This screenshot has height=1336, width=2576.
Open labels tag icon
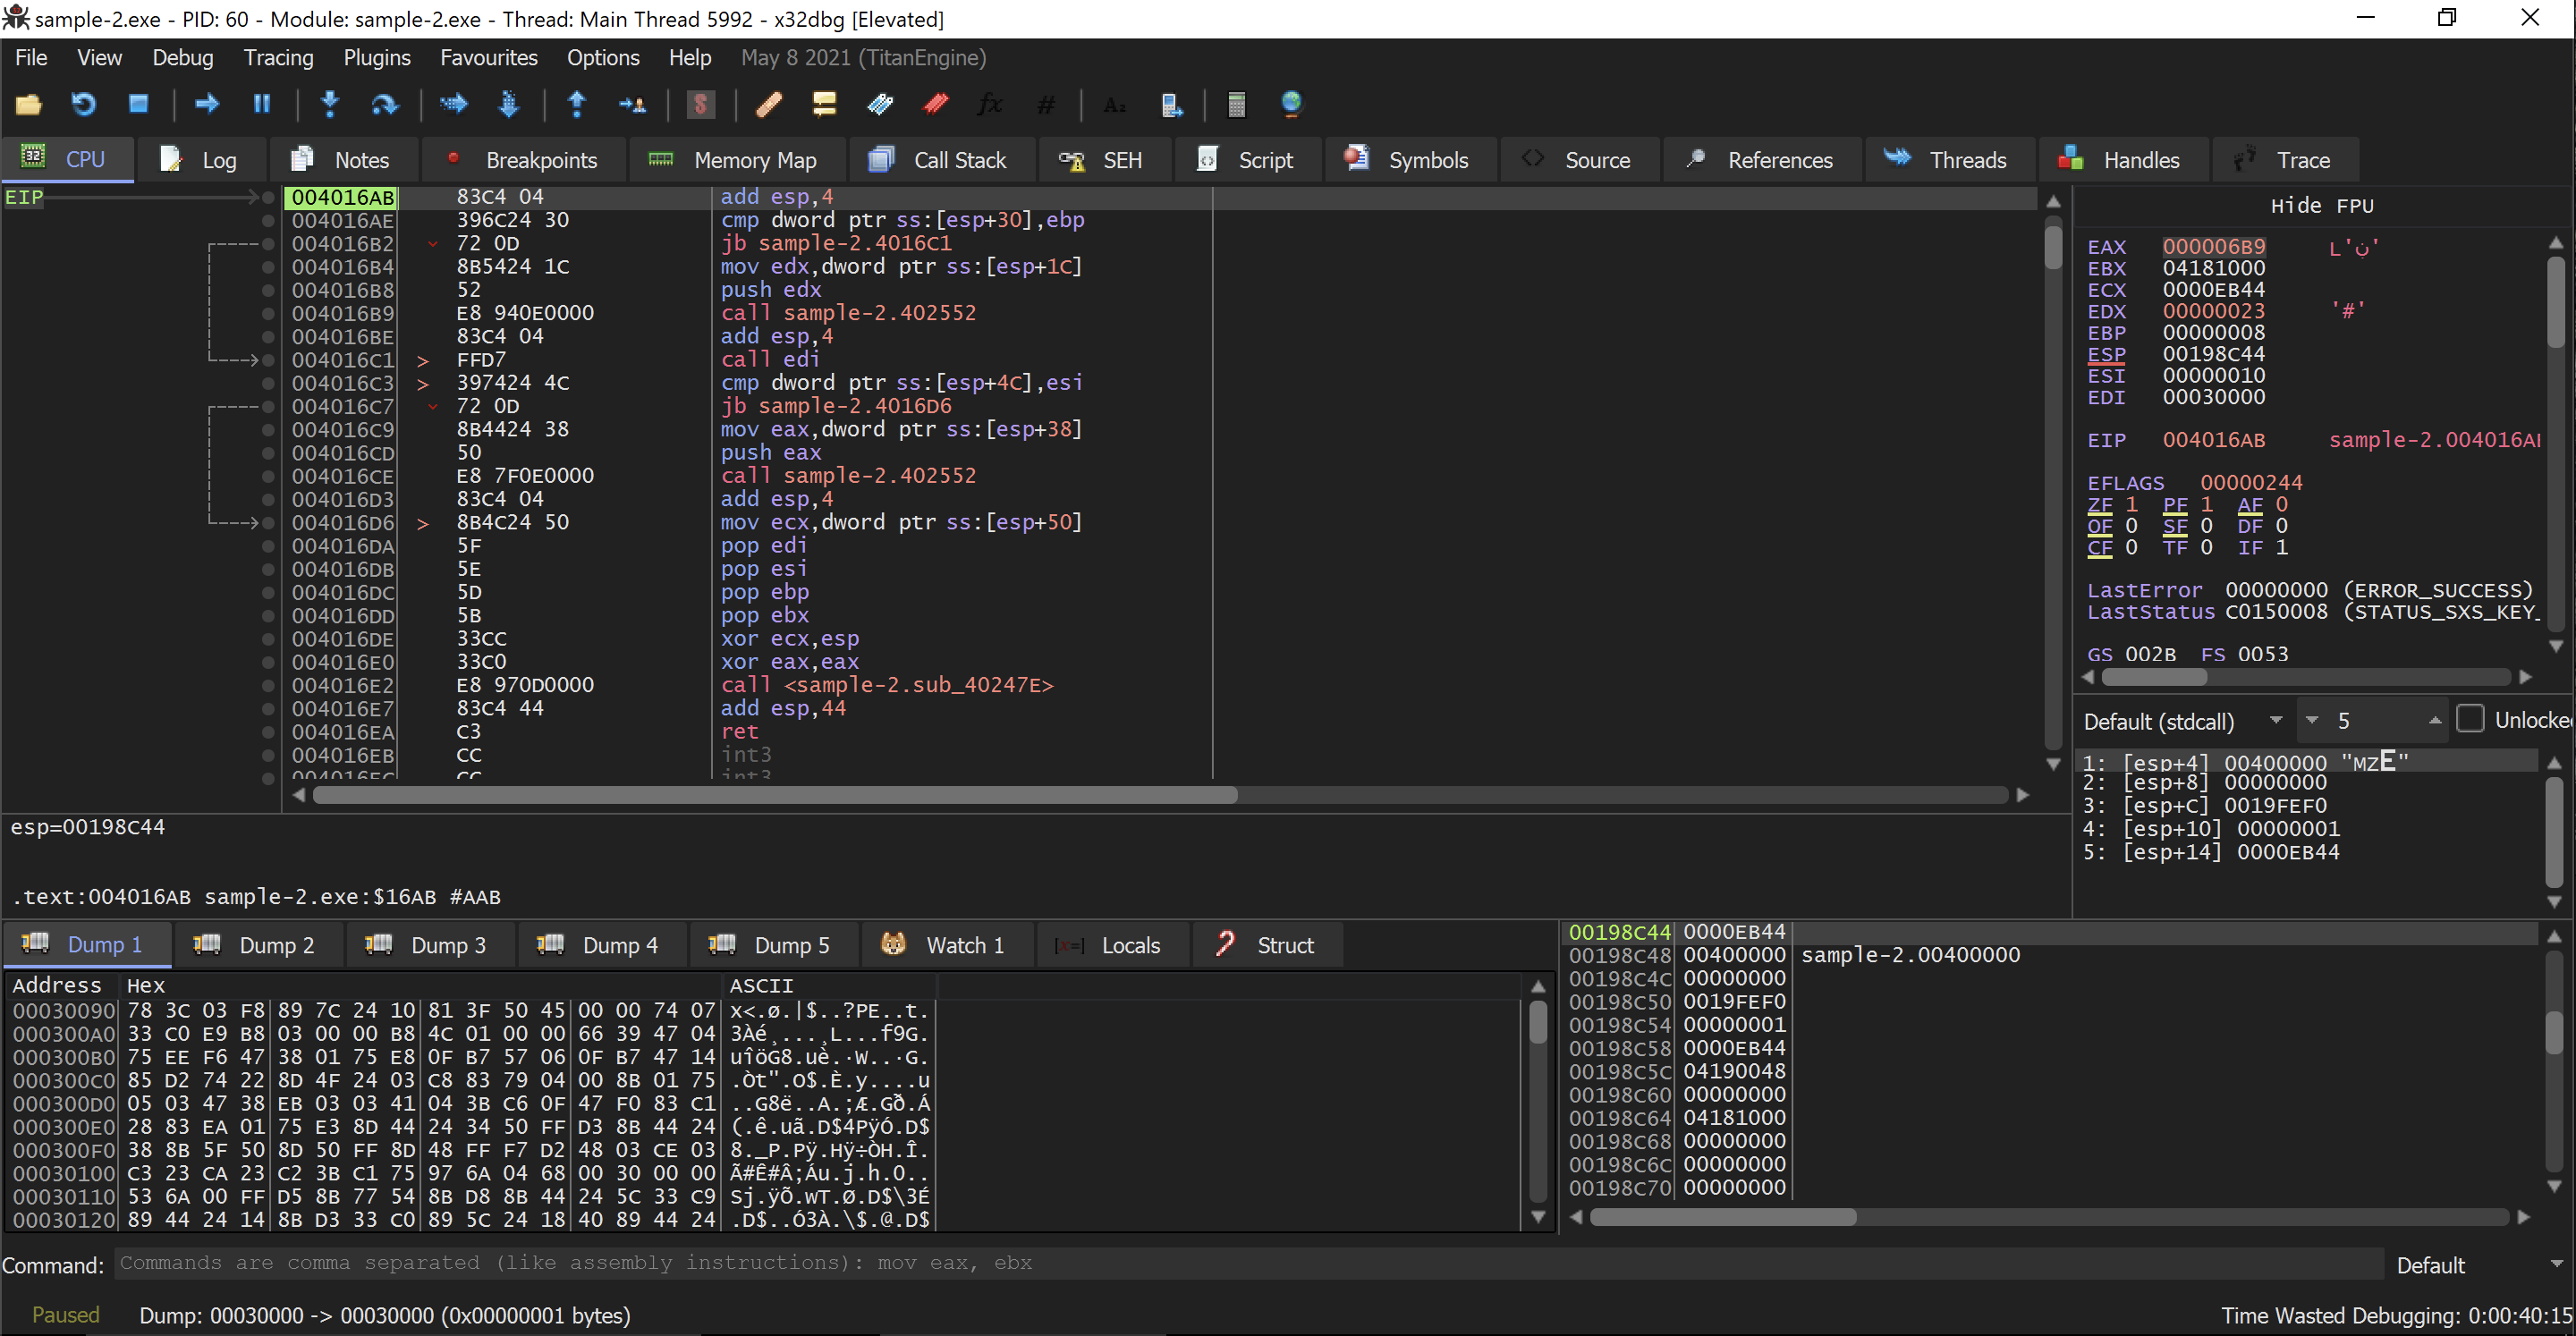point(880,104)
